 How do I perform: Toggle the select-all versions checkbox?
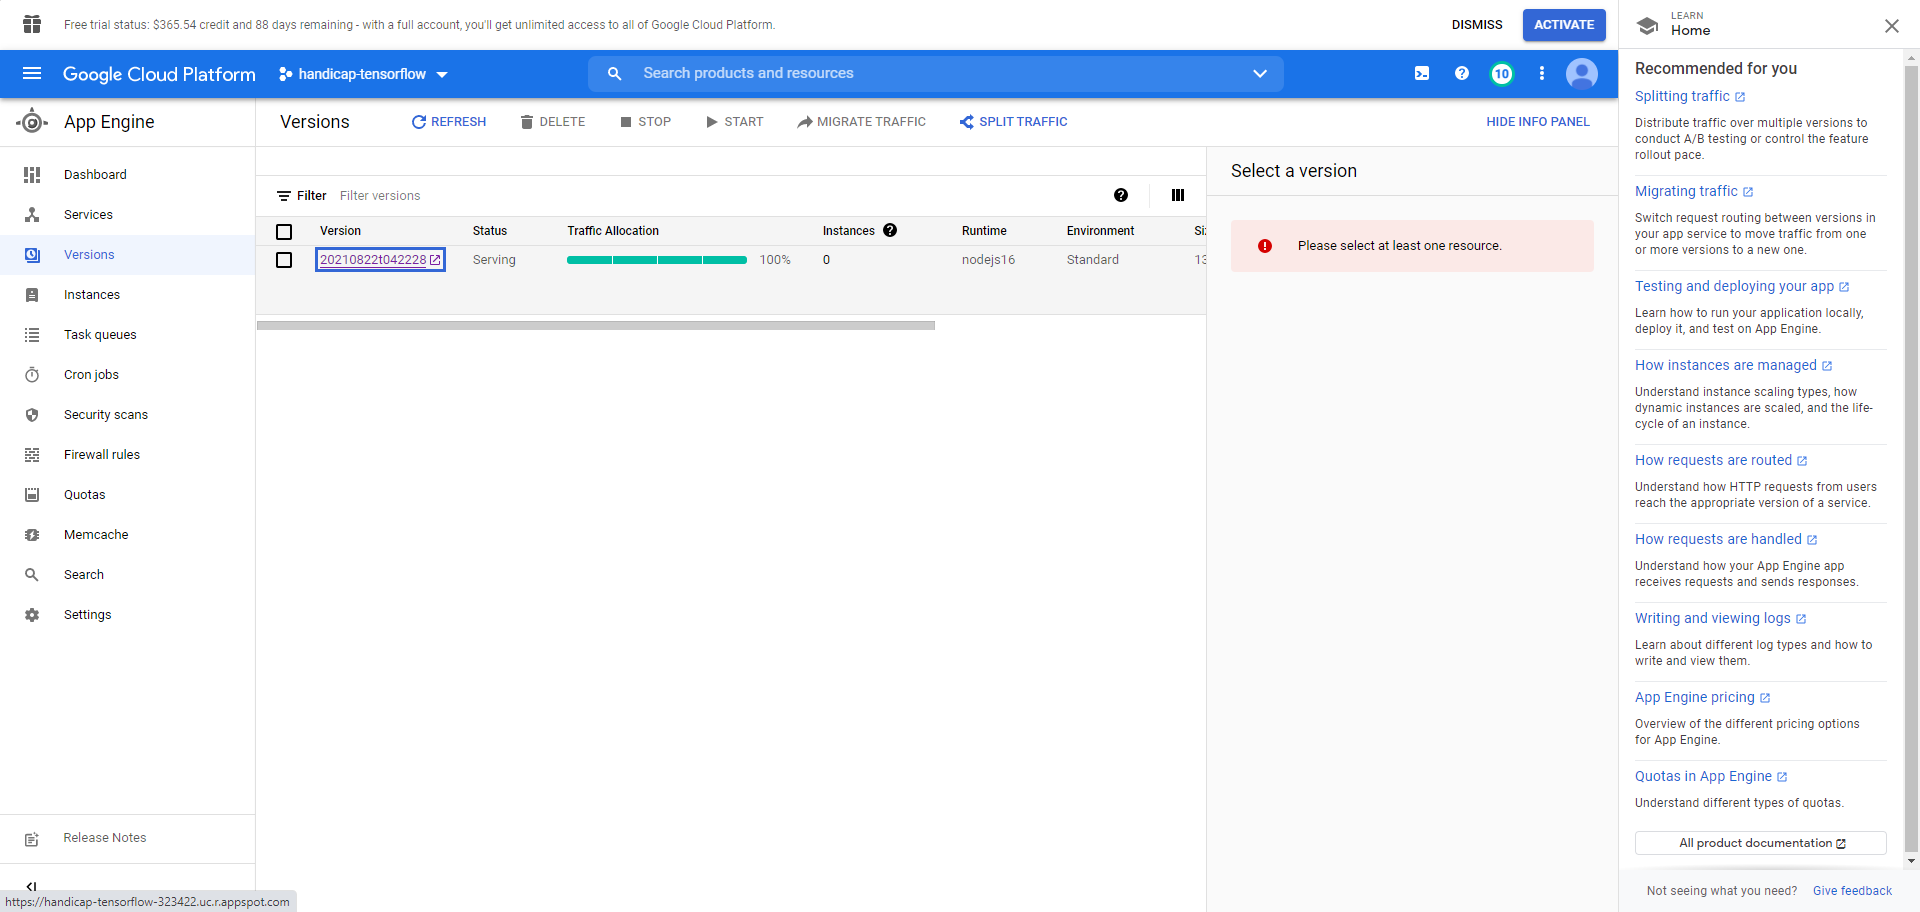284,232
